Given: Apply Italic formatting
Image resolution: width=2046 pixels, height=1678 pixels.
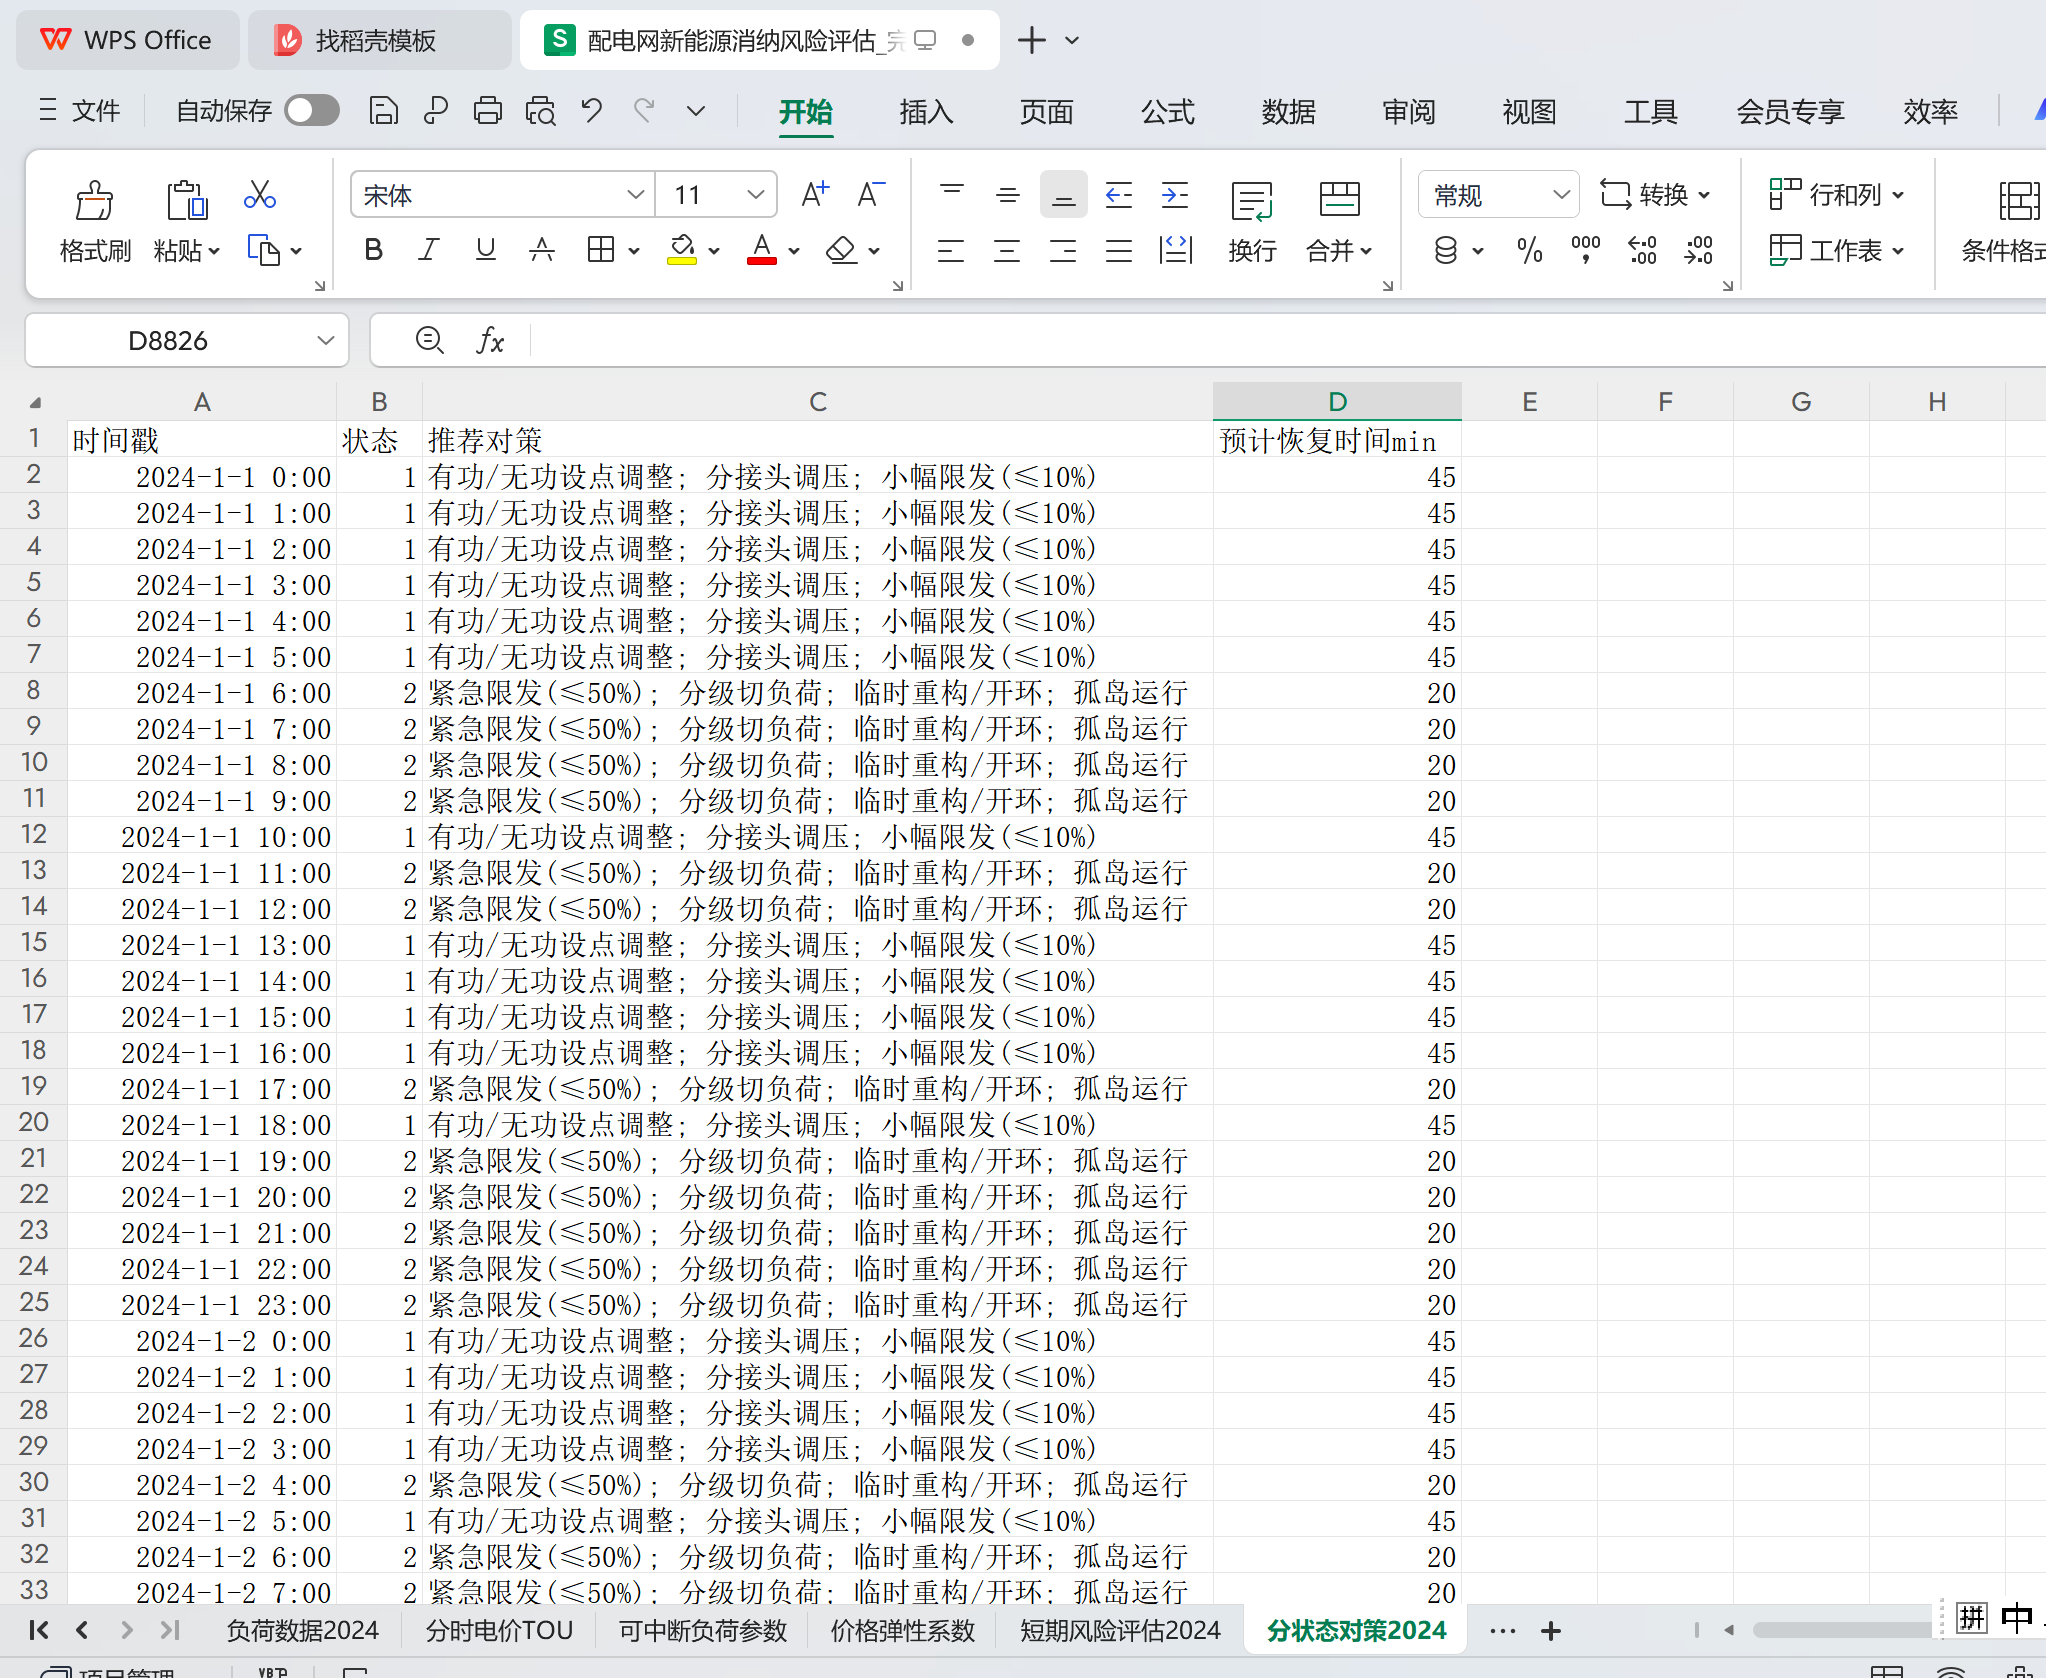Looking at the screenshot, I should (429, 250).
